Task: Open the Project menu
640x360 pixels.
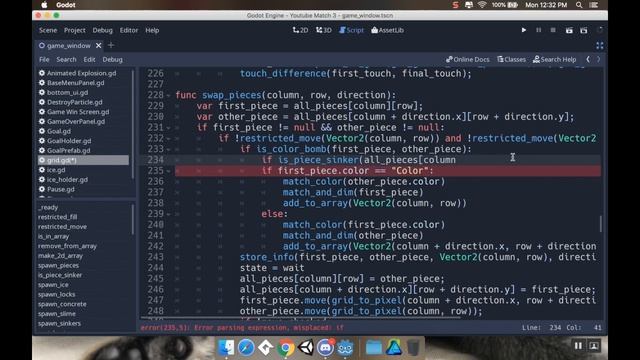Action: point(74,30)
